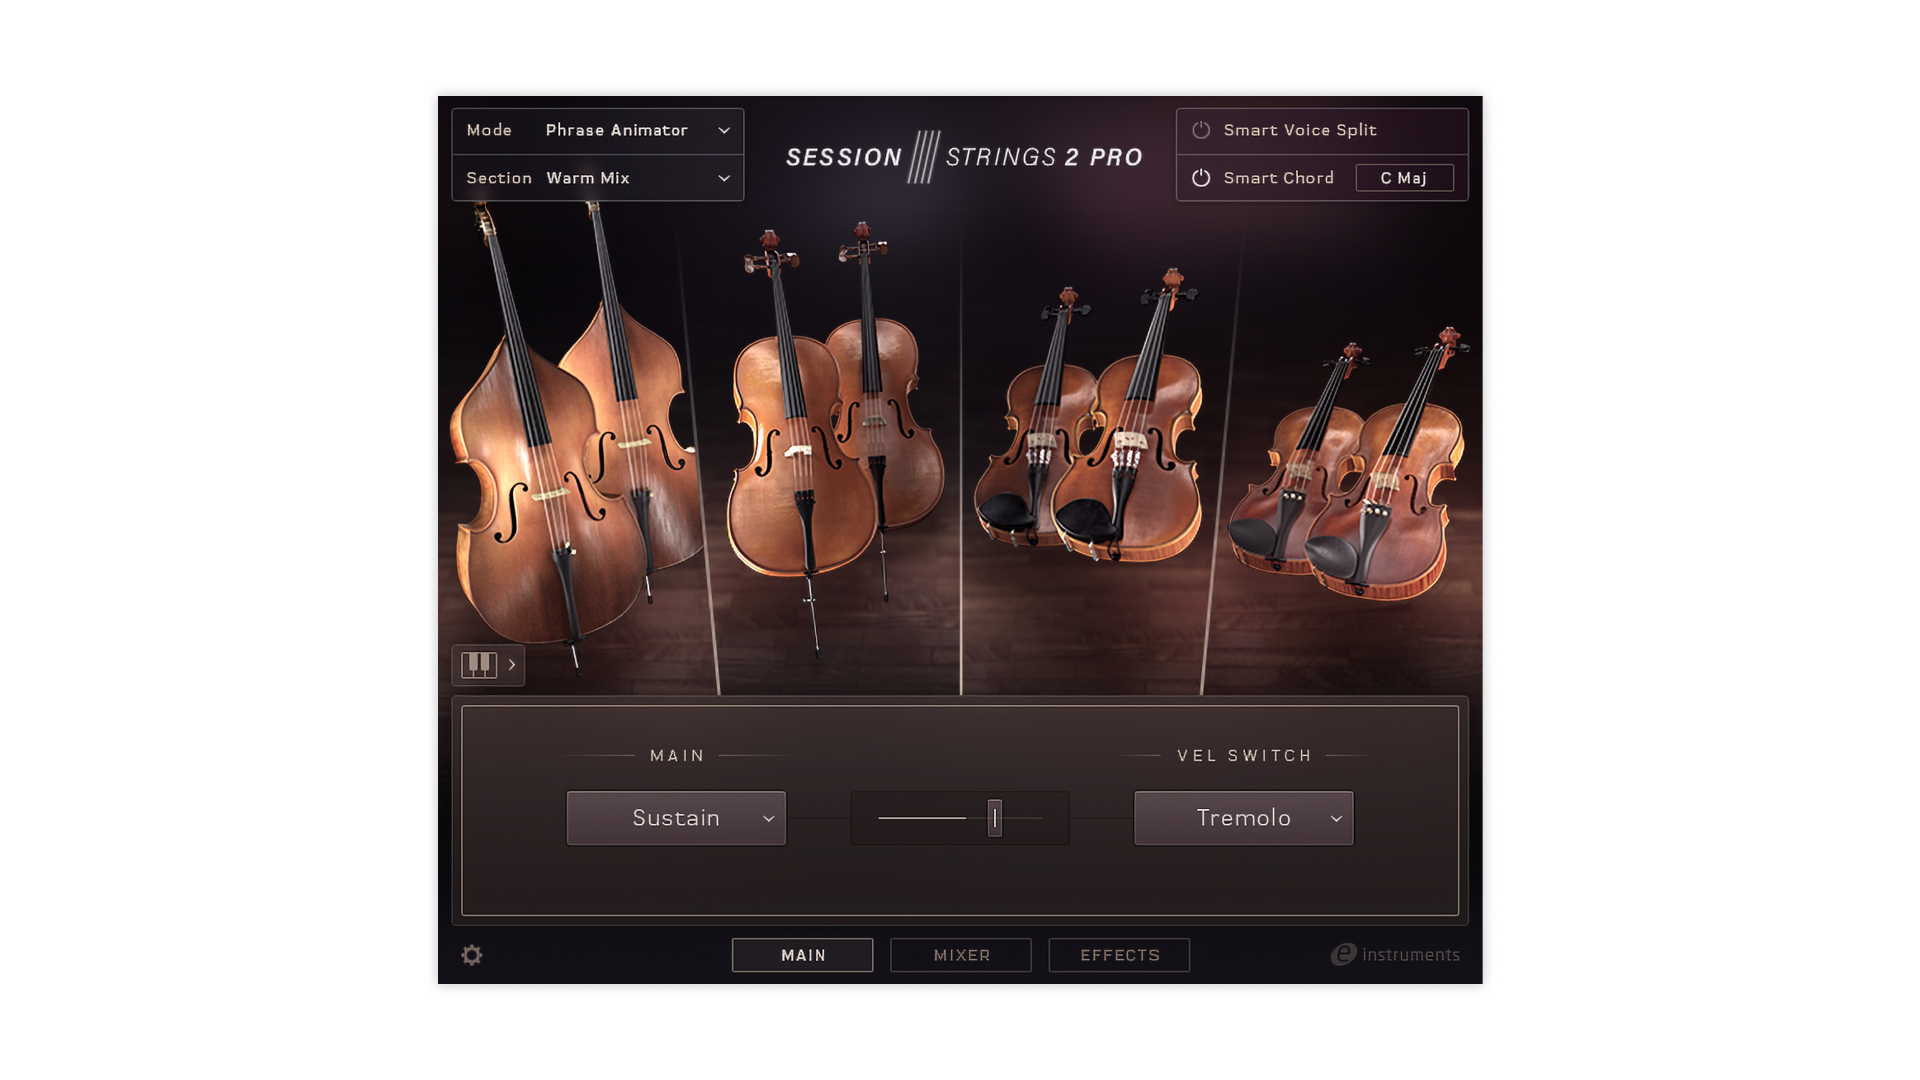Switch to the MIXER tab
Screen dimensions: 1920x1080
click(961, 955)
